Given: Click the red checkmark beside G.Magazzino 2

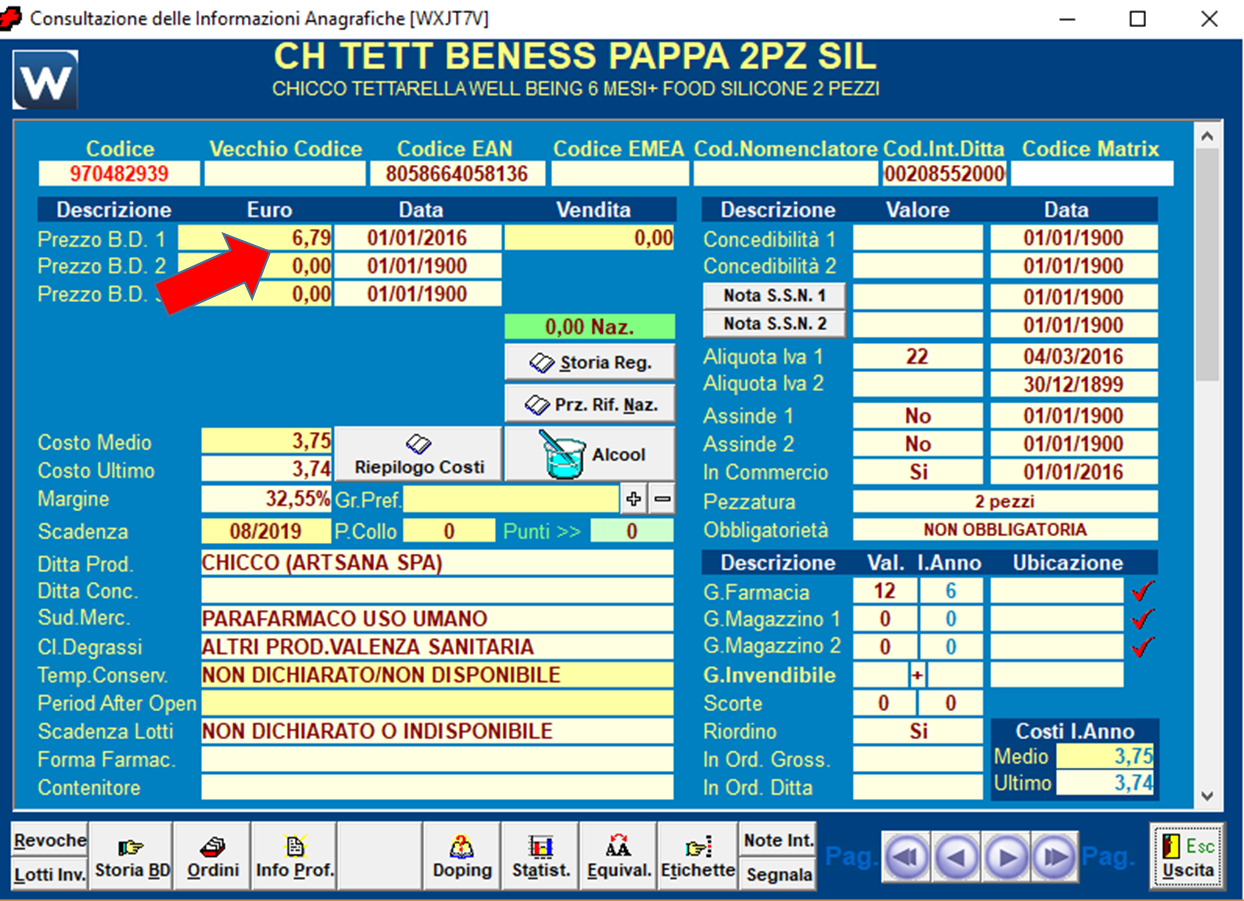Looking at the screenshot, I should (1142, 647).
